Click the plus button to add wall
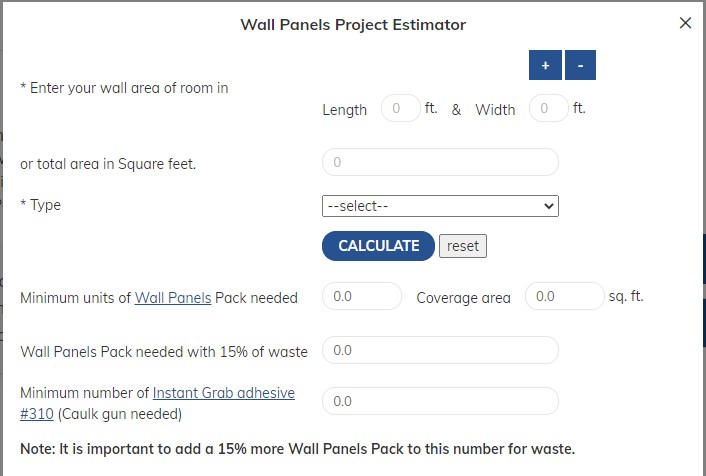This screenshot has height=476, width=706. click(545, 66)
